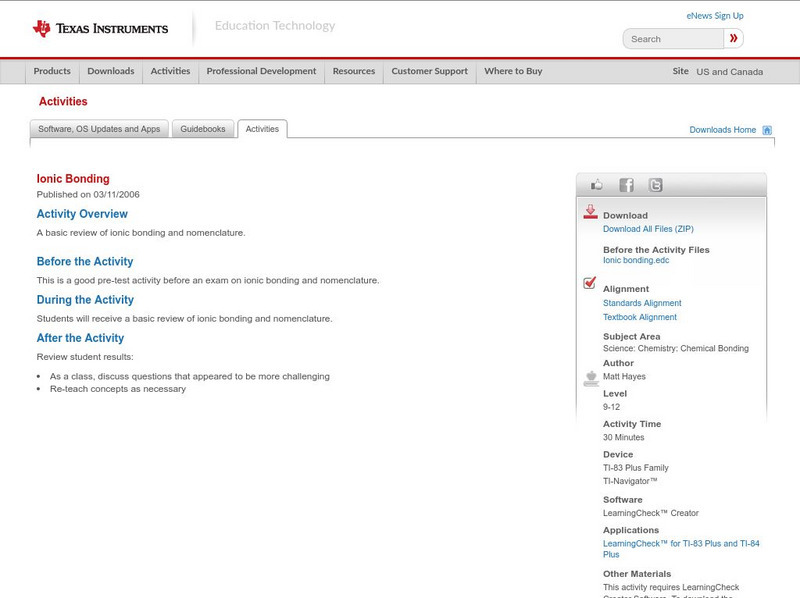Click the After the Activity heading
Image resolution: width=800 pixels, height=598 pixels.
coord(80,338)
